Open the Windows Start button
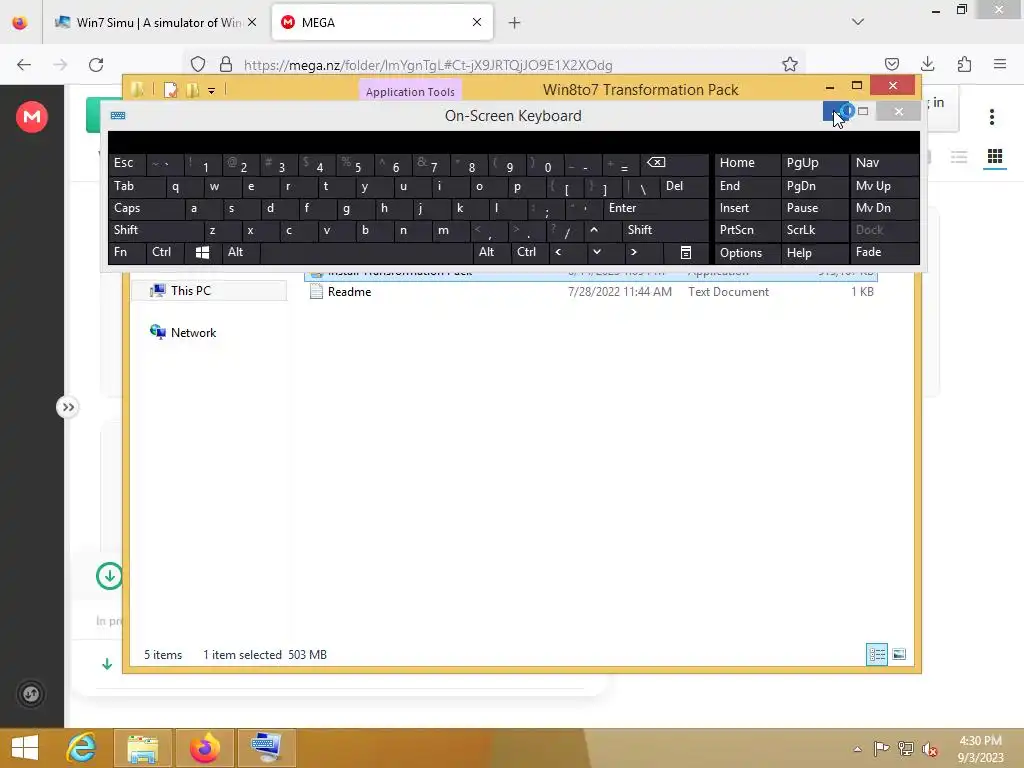 tap(25, 748)
